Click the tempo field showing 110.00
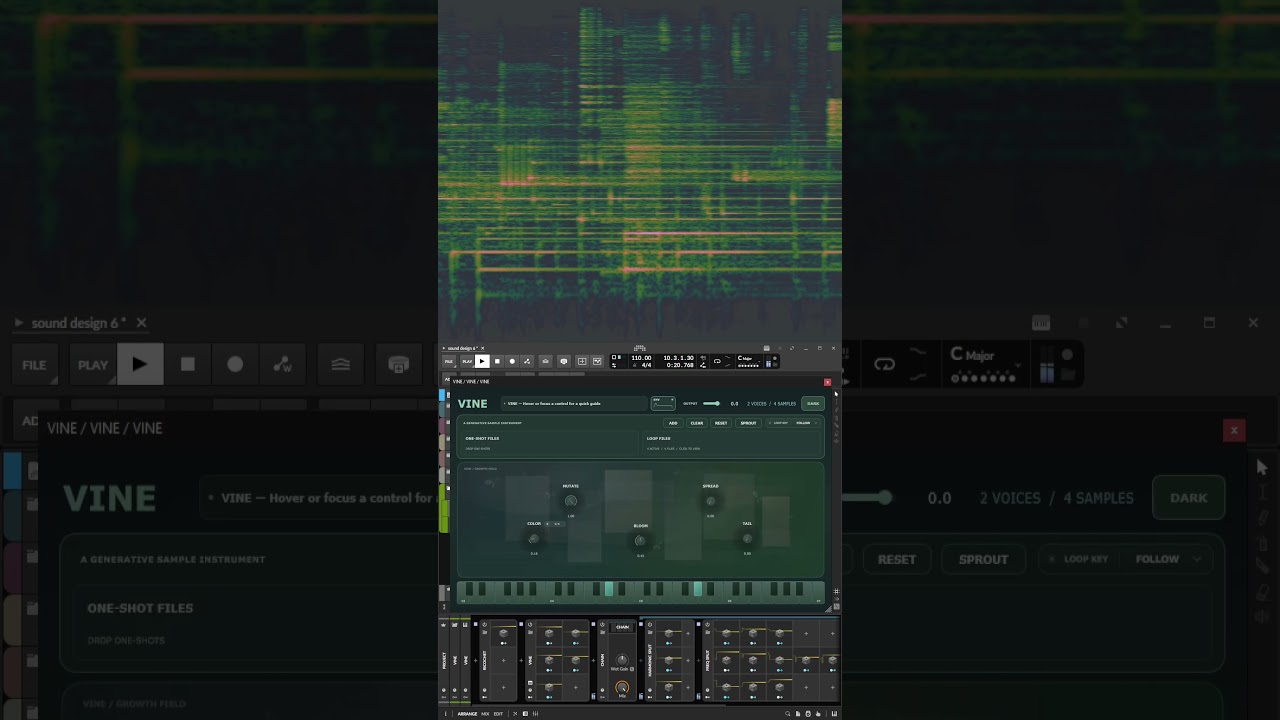The width and height of the screenshot is (1280, 720). click(641, 358)
